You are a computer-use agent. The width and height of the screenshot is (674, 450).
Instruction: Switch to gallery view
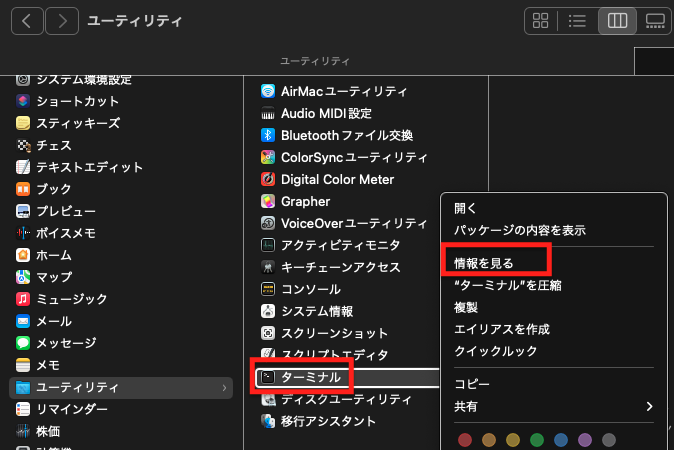point(655,20)
